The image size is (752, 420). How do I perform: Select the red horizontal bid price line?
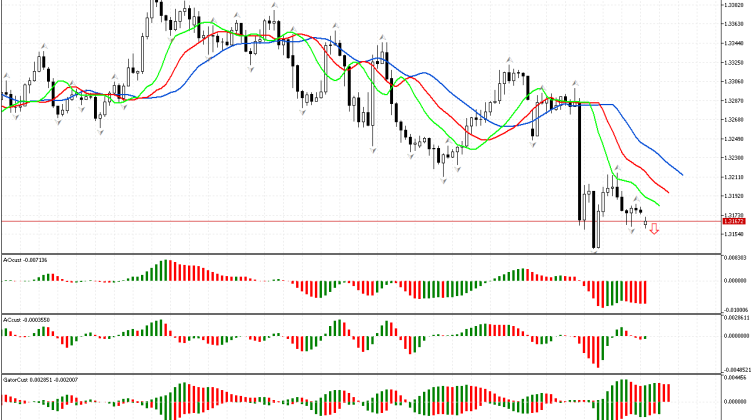(x=300, y=221)
